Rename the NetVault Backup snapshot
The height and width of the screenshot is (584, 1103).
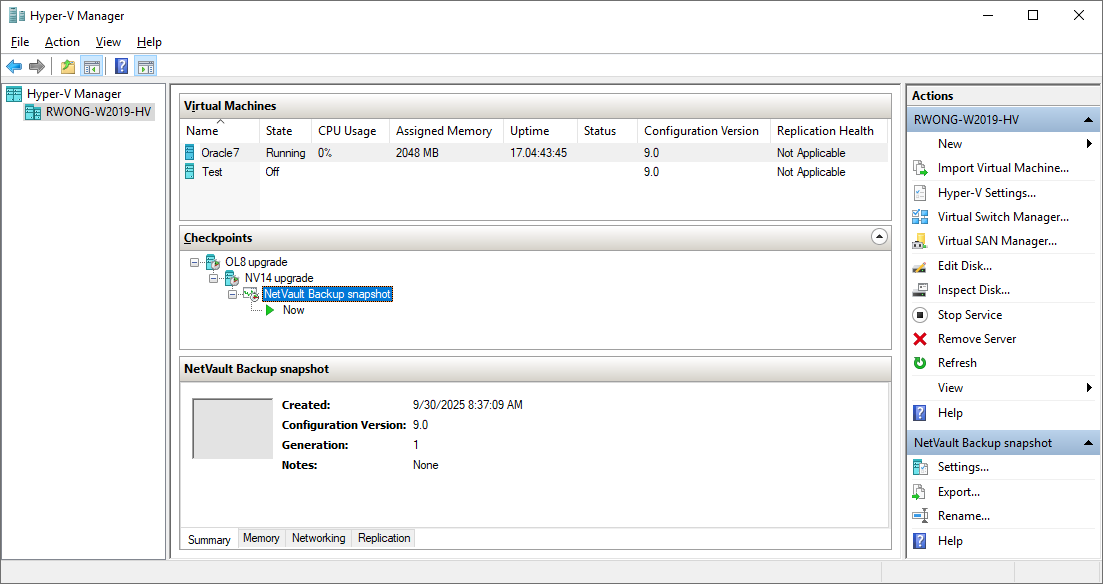[x=963, y=515]
